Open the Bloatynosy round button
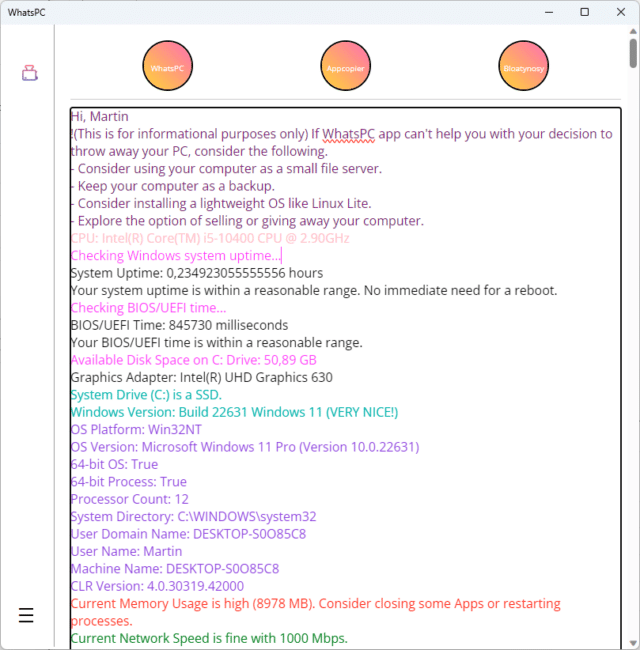 coord(524,65)
